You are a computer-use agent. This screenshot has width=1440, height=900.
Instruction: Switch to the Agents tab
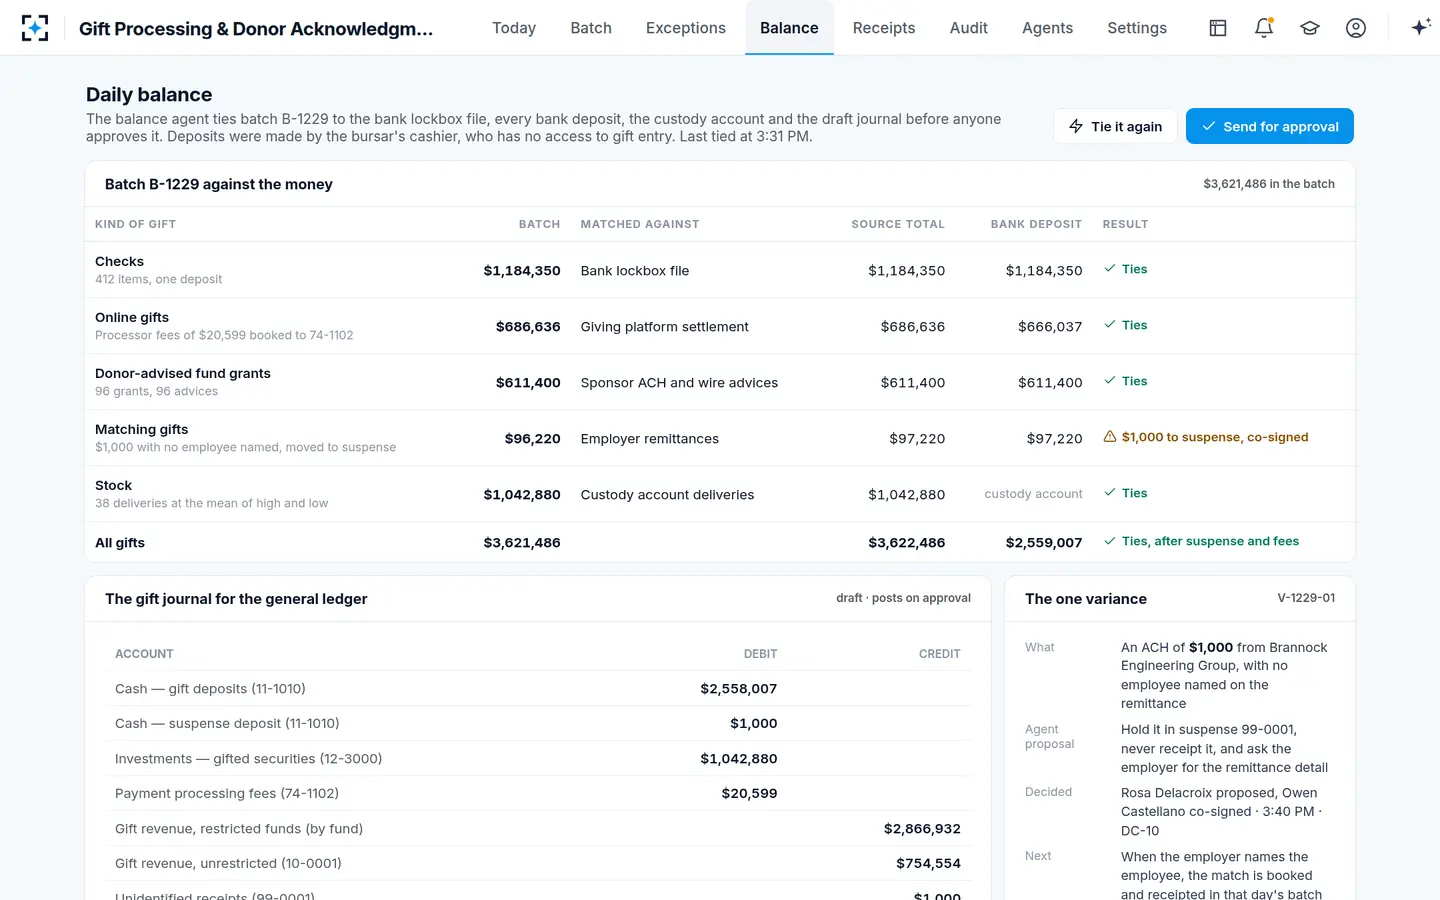(1047, 28)
